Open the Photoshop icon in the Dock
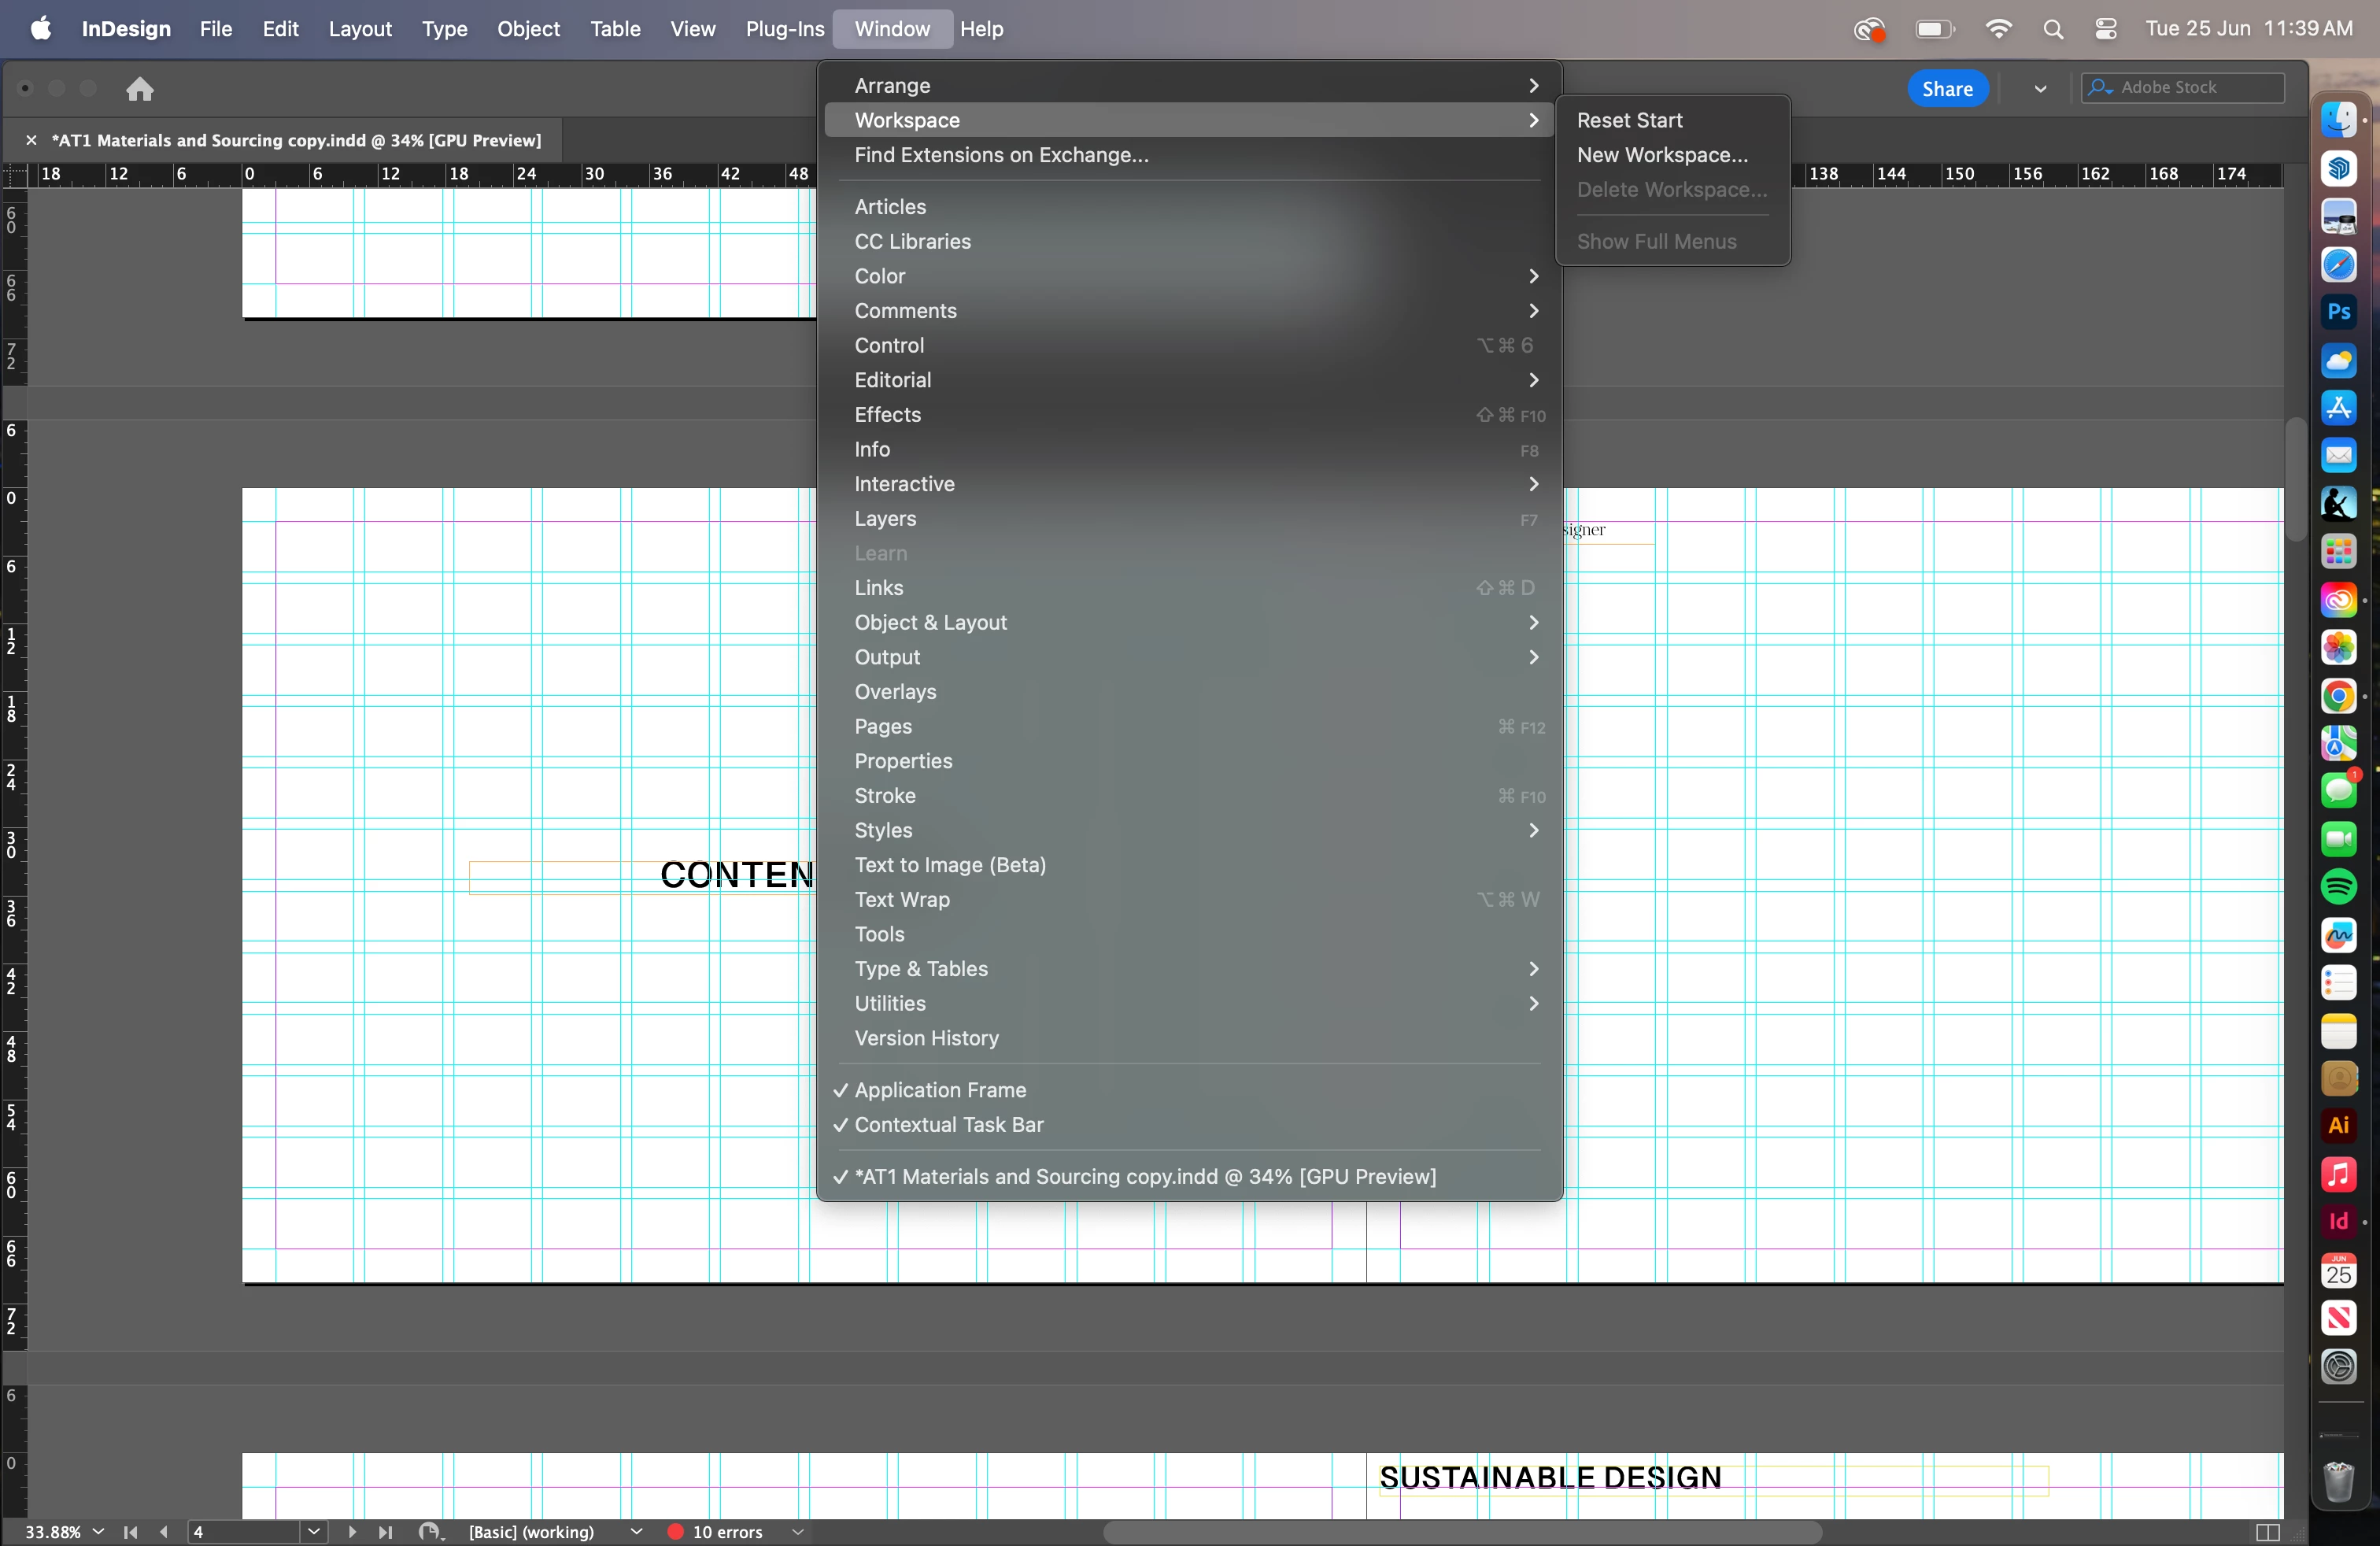Screen dimensions: 2380x1546 click(x=2338, y=312)
